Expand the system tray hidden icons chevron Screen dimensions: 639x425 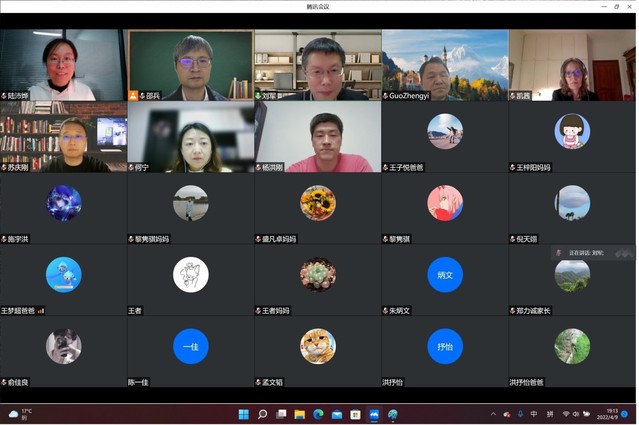click(x=493, y=414)
